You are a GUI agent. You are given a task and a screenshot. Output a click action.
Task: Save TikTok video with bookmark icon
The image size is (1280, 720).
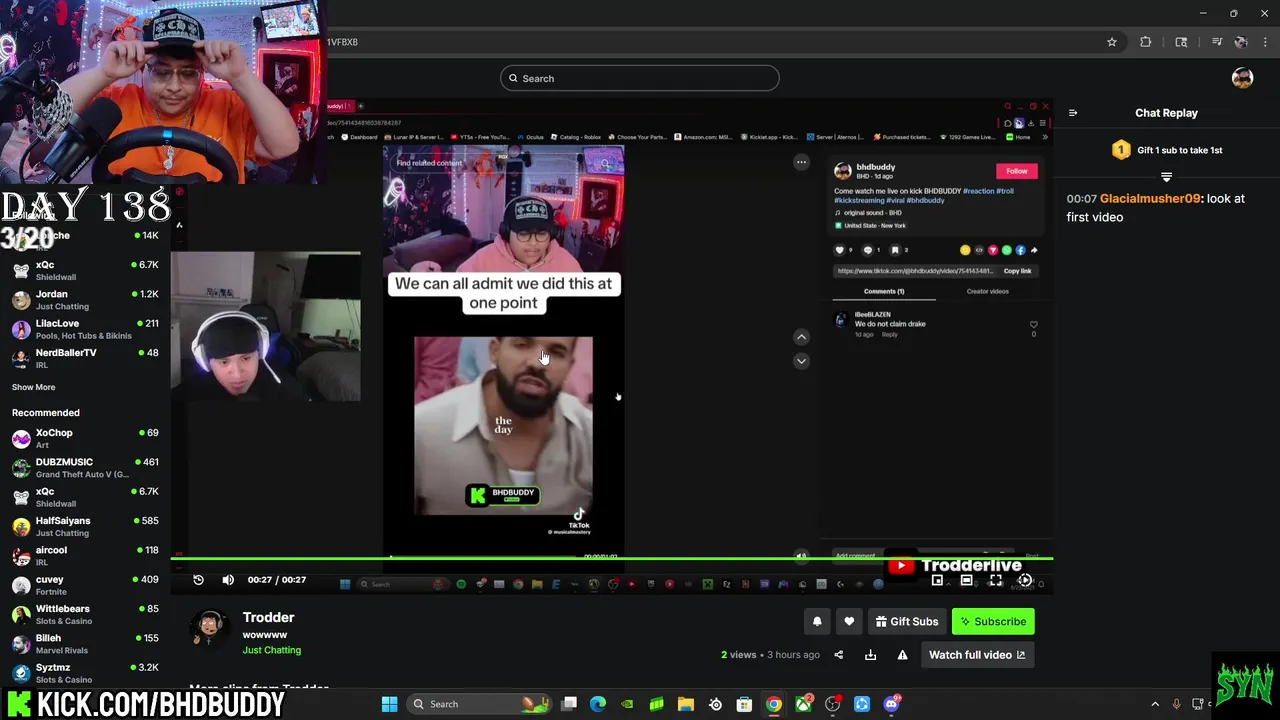pyautogui.click(x=895, y=250)
